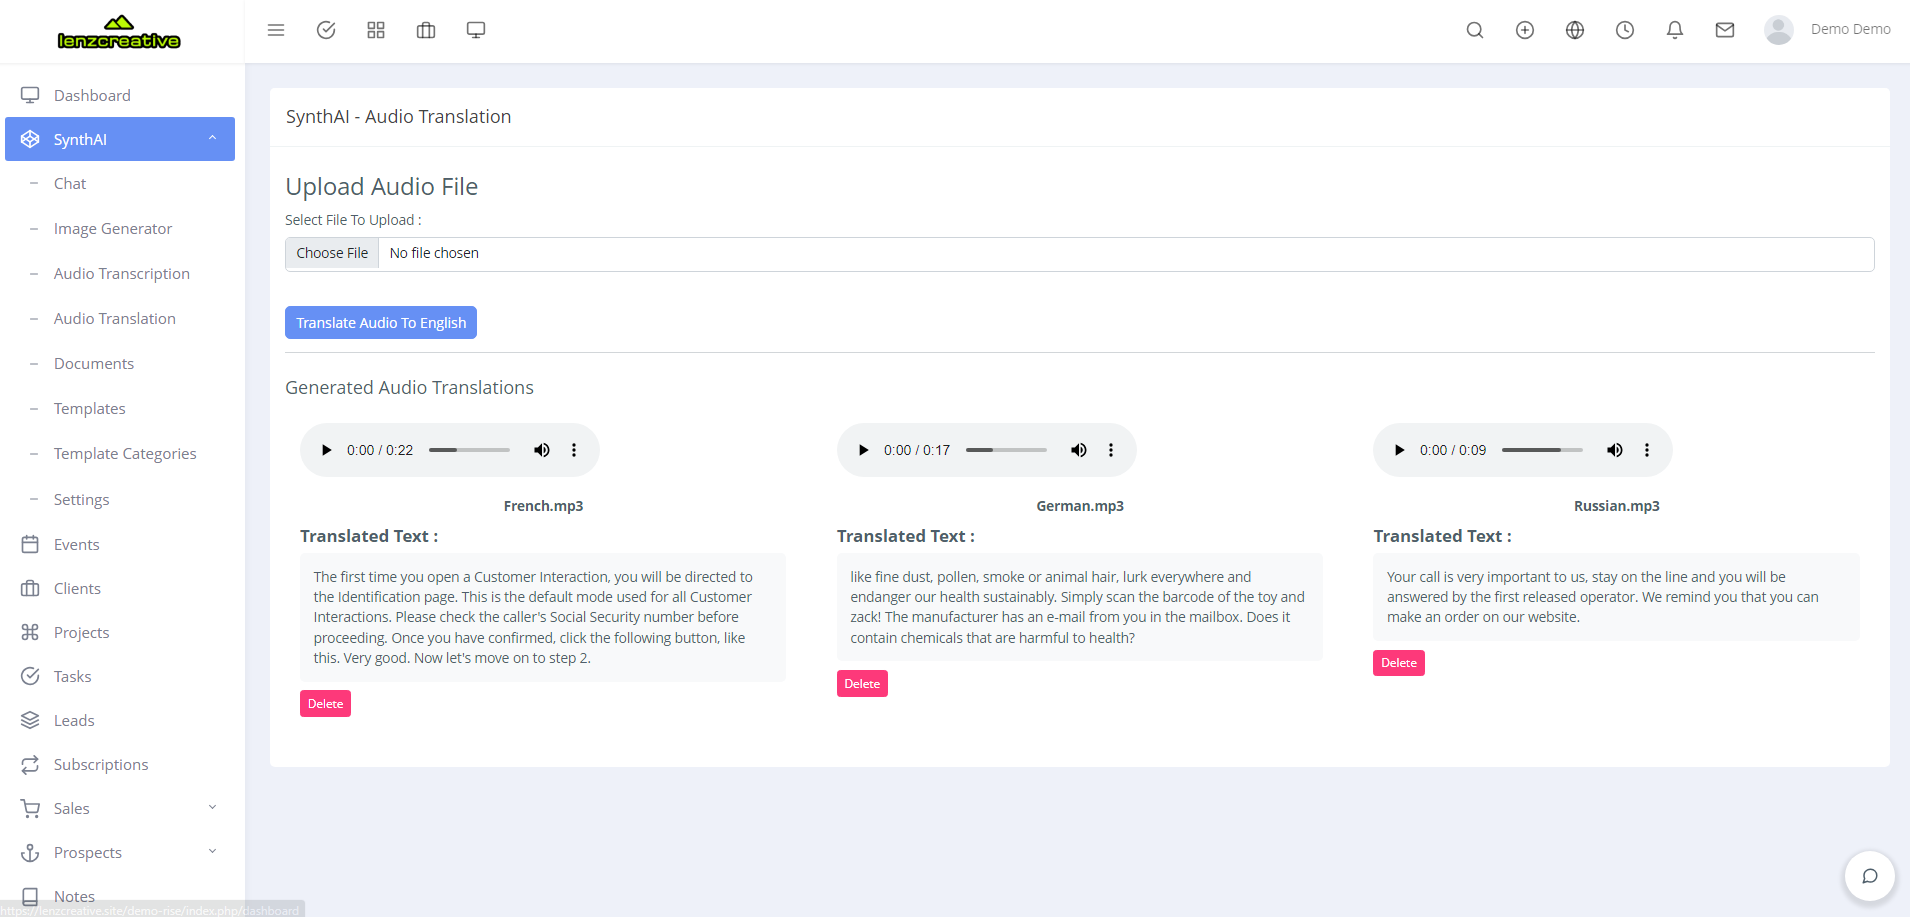Image resolution: width=1910 pixels, height=917 pixels.
Task: Select Audio Translation in sidebar
Action: point(115,318)
